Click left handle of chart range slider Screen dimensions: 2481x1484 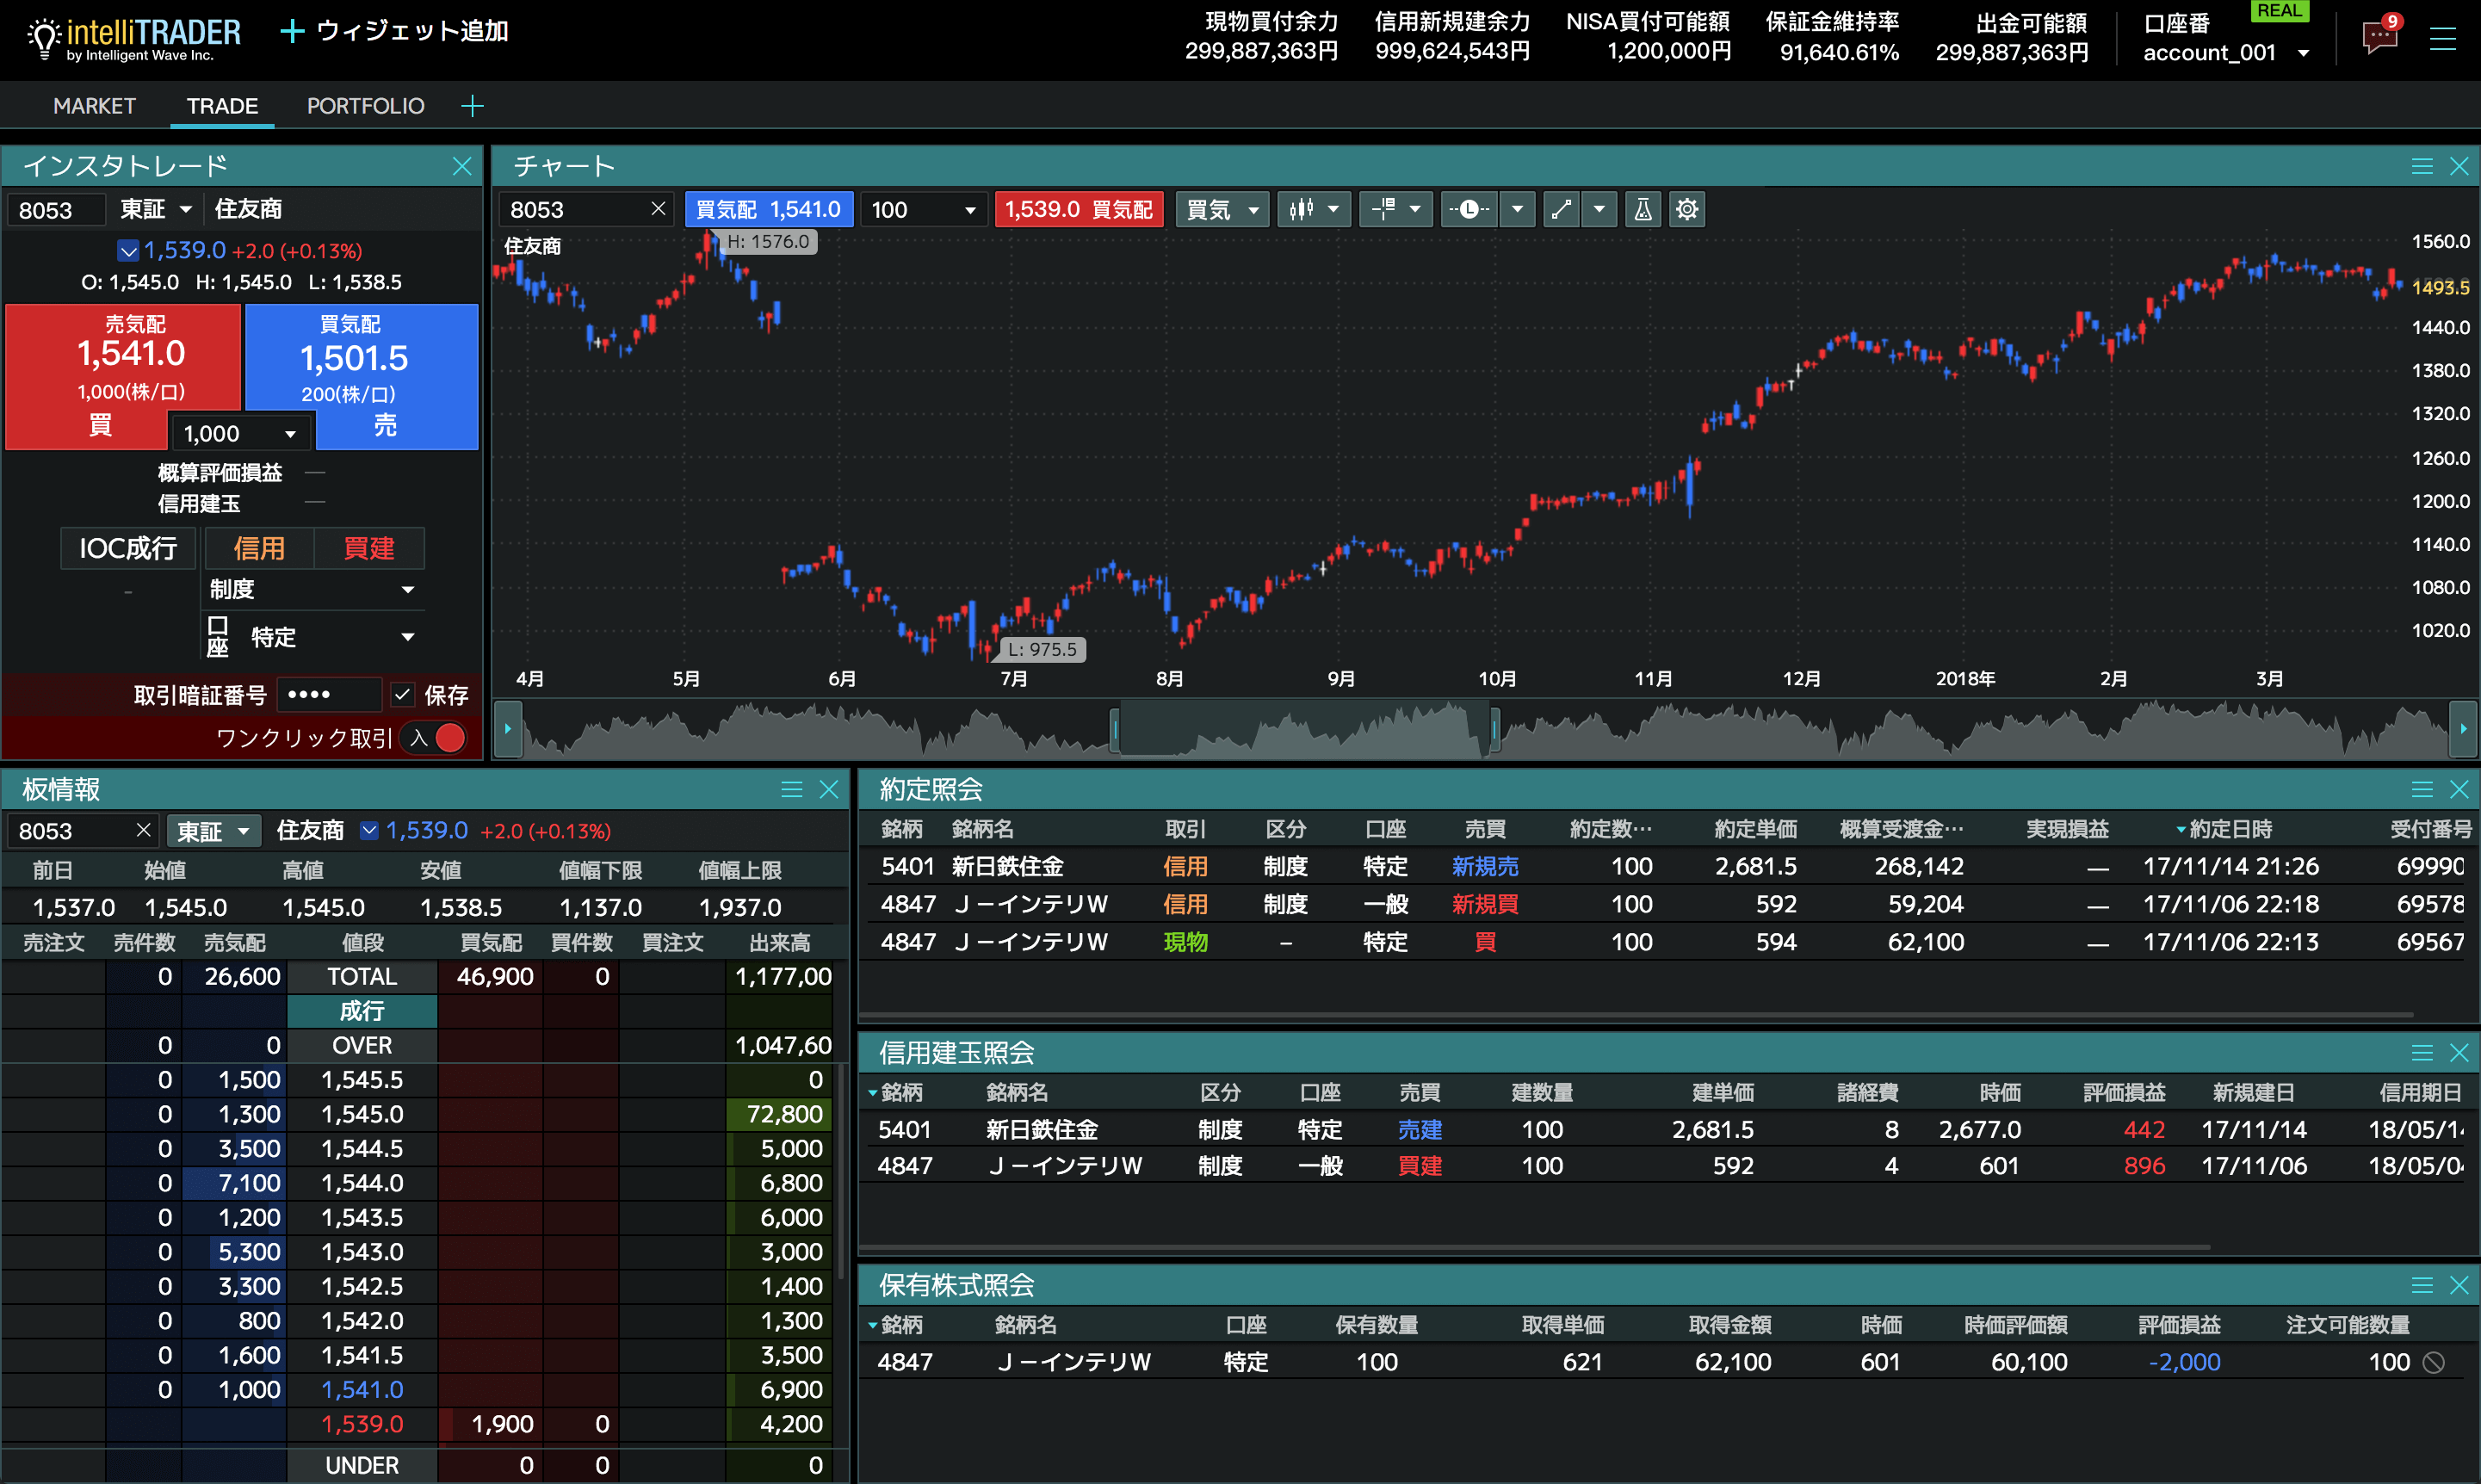tap(1114, 729)
